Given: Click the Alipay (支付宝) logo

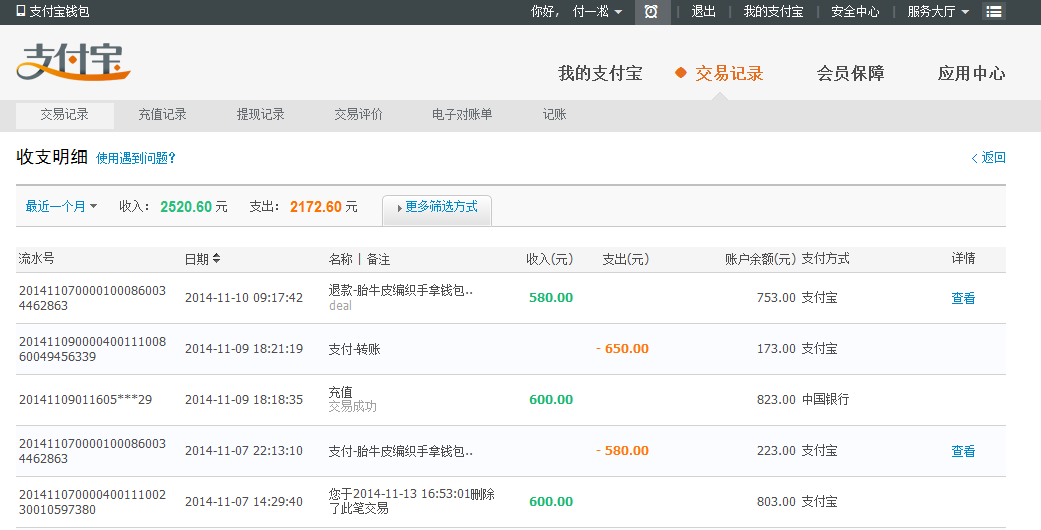Looking at the screenshot, I should (x=73, y=62).
